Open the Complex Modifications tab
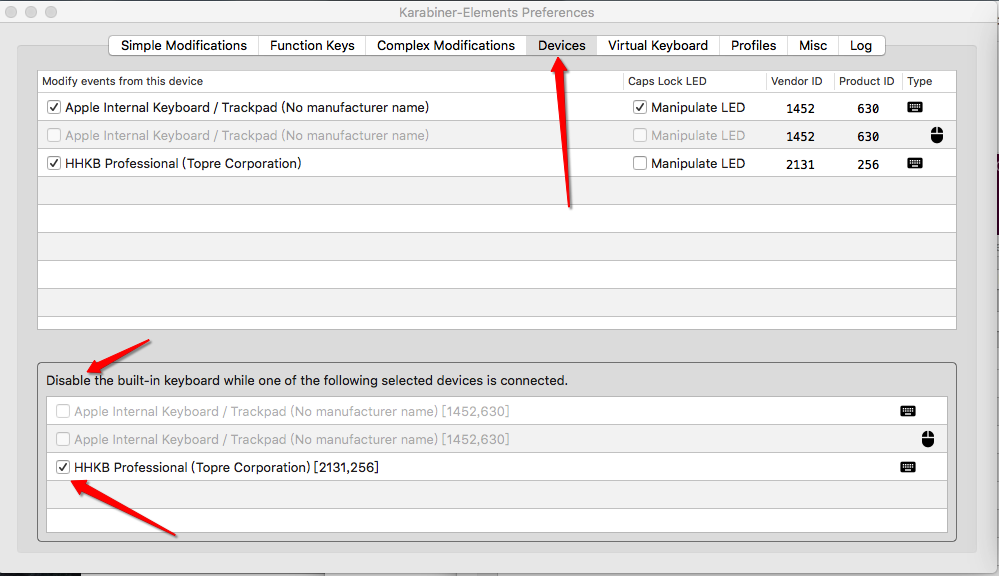Screen dimensions: 999x576 pos(445,46)
